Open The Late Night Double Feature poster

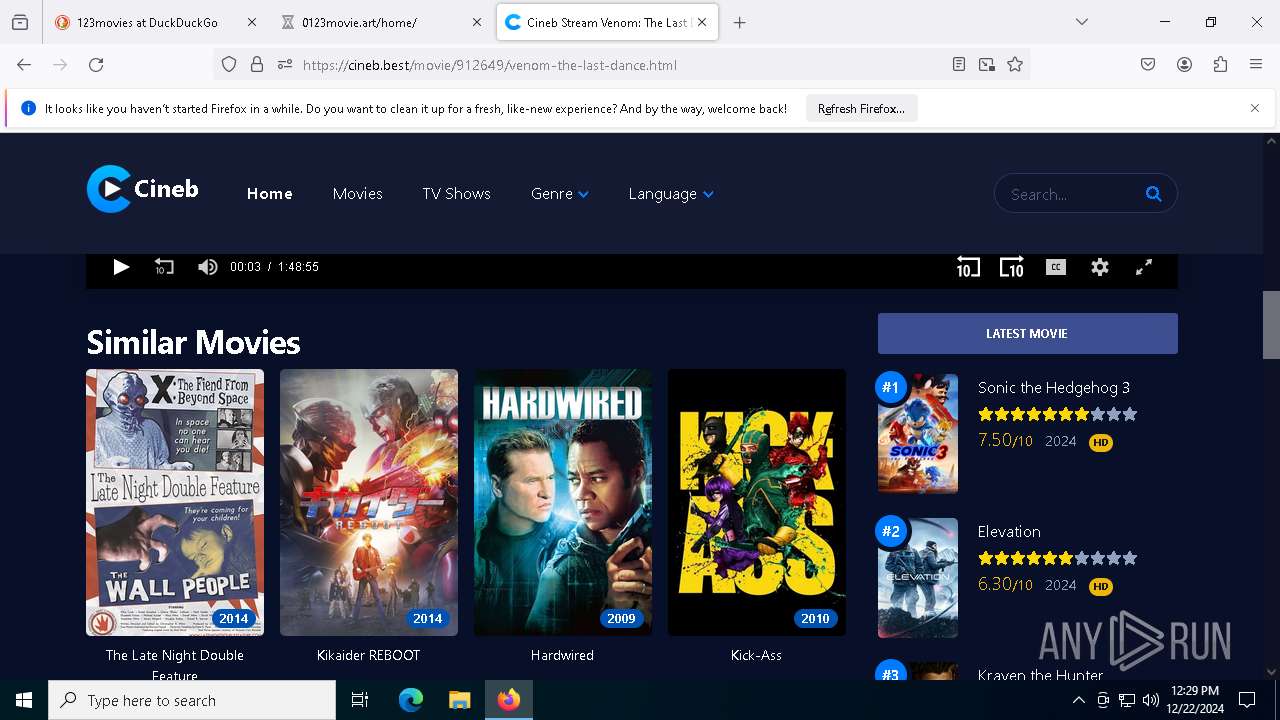tap(175, 503)
